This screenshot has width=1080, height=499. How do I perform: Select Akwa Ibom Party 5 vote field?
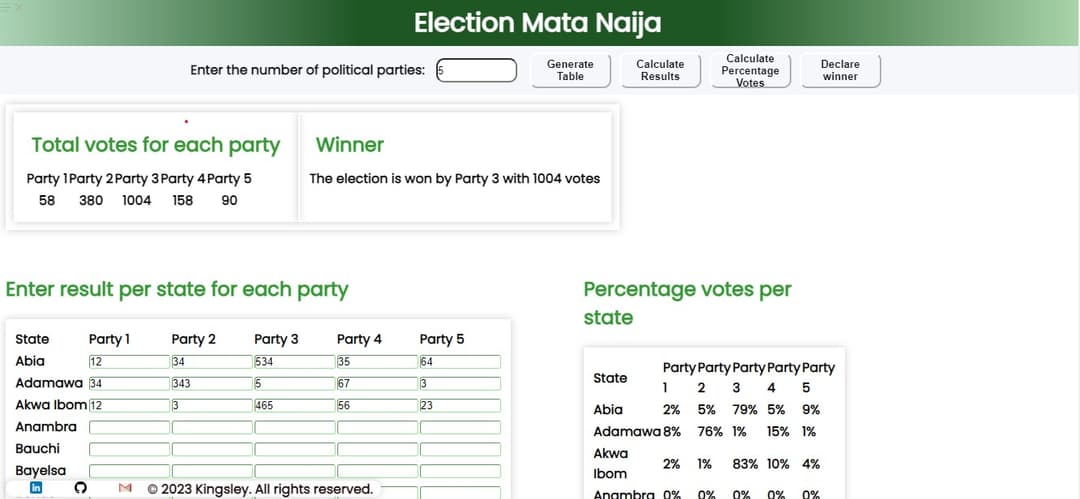point(460,406)
